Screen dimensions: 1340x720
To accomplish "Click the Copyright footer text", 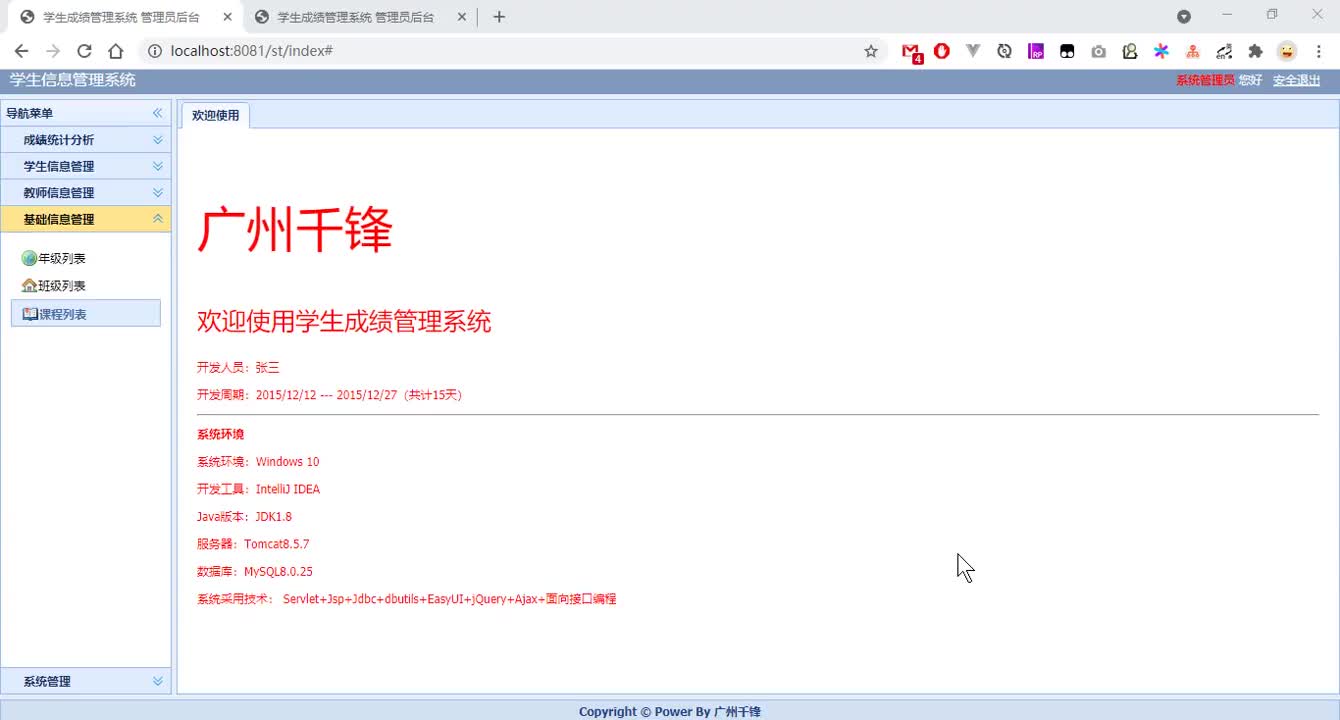I will coord(670,712).
